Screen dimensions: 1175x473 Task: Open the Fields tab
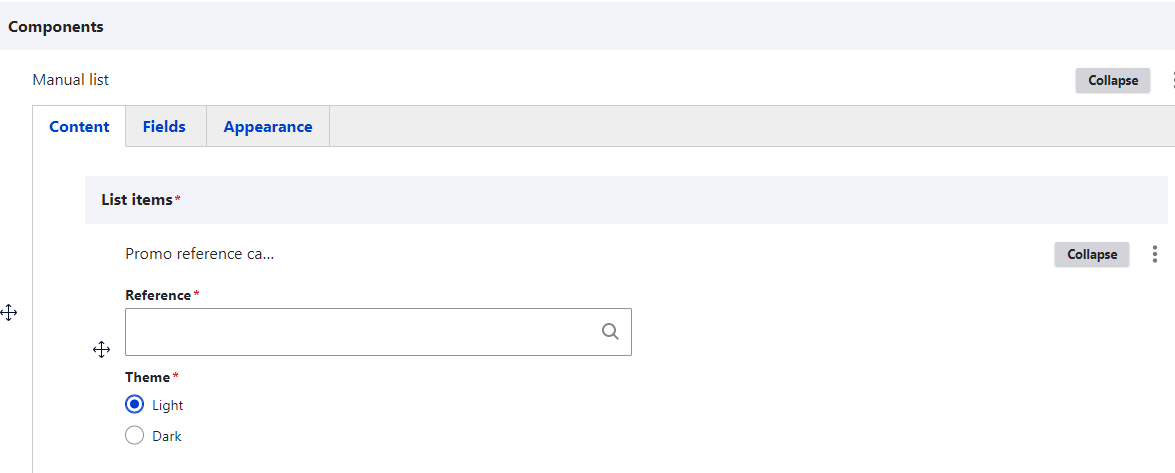click(164, 127)
